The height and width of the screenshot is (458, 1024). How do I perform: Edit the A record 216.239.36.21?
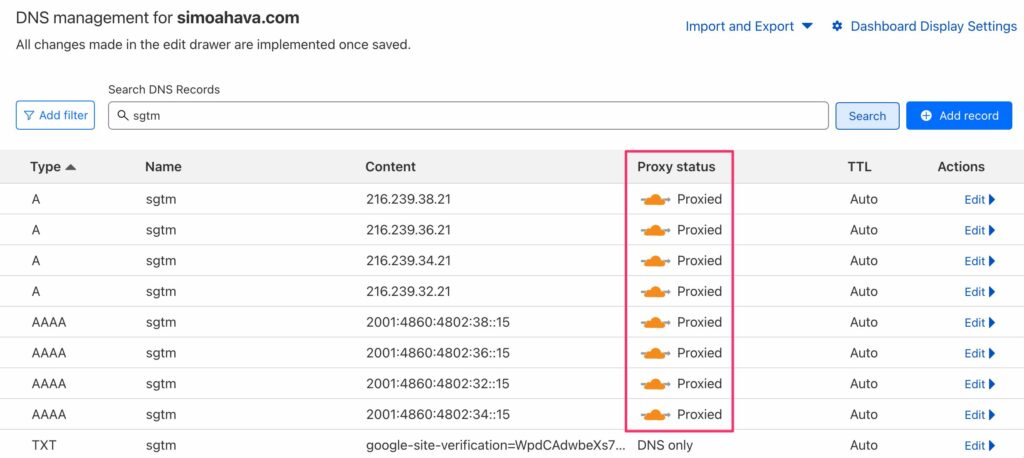tap(980, 231)
